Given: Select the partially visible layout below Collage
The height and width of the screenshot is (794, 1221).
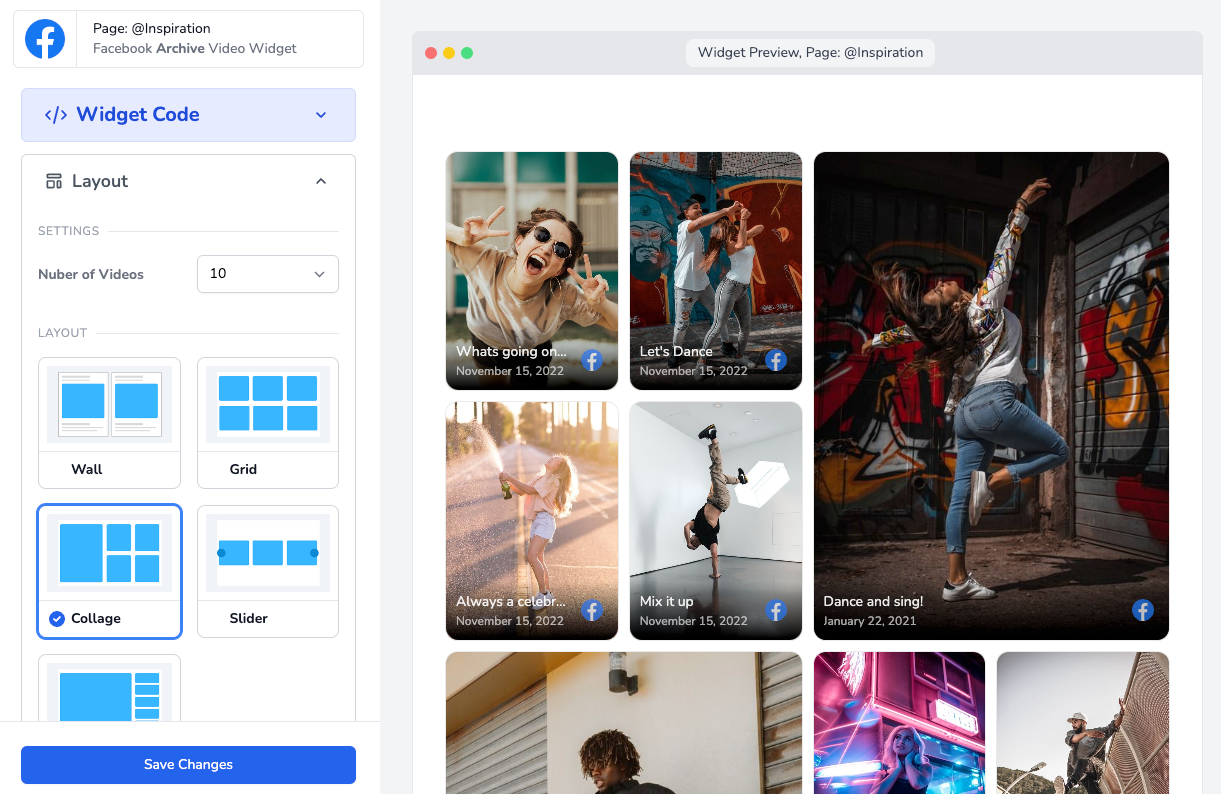Looking at the screenshot, I should coord(109,690).
